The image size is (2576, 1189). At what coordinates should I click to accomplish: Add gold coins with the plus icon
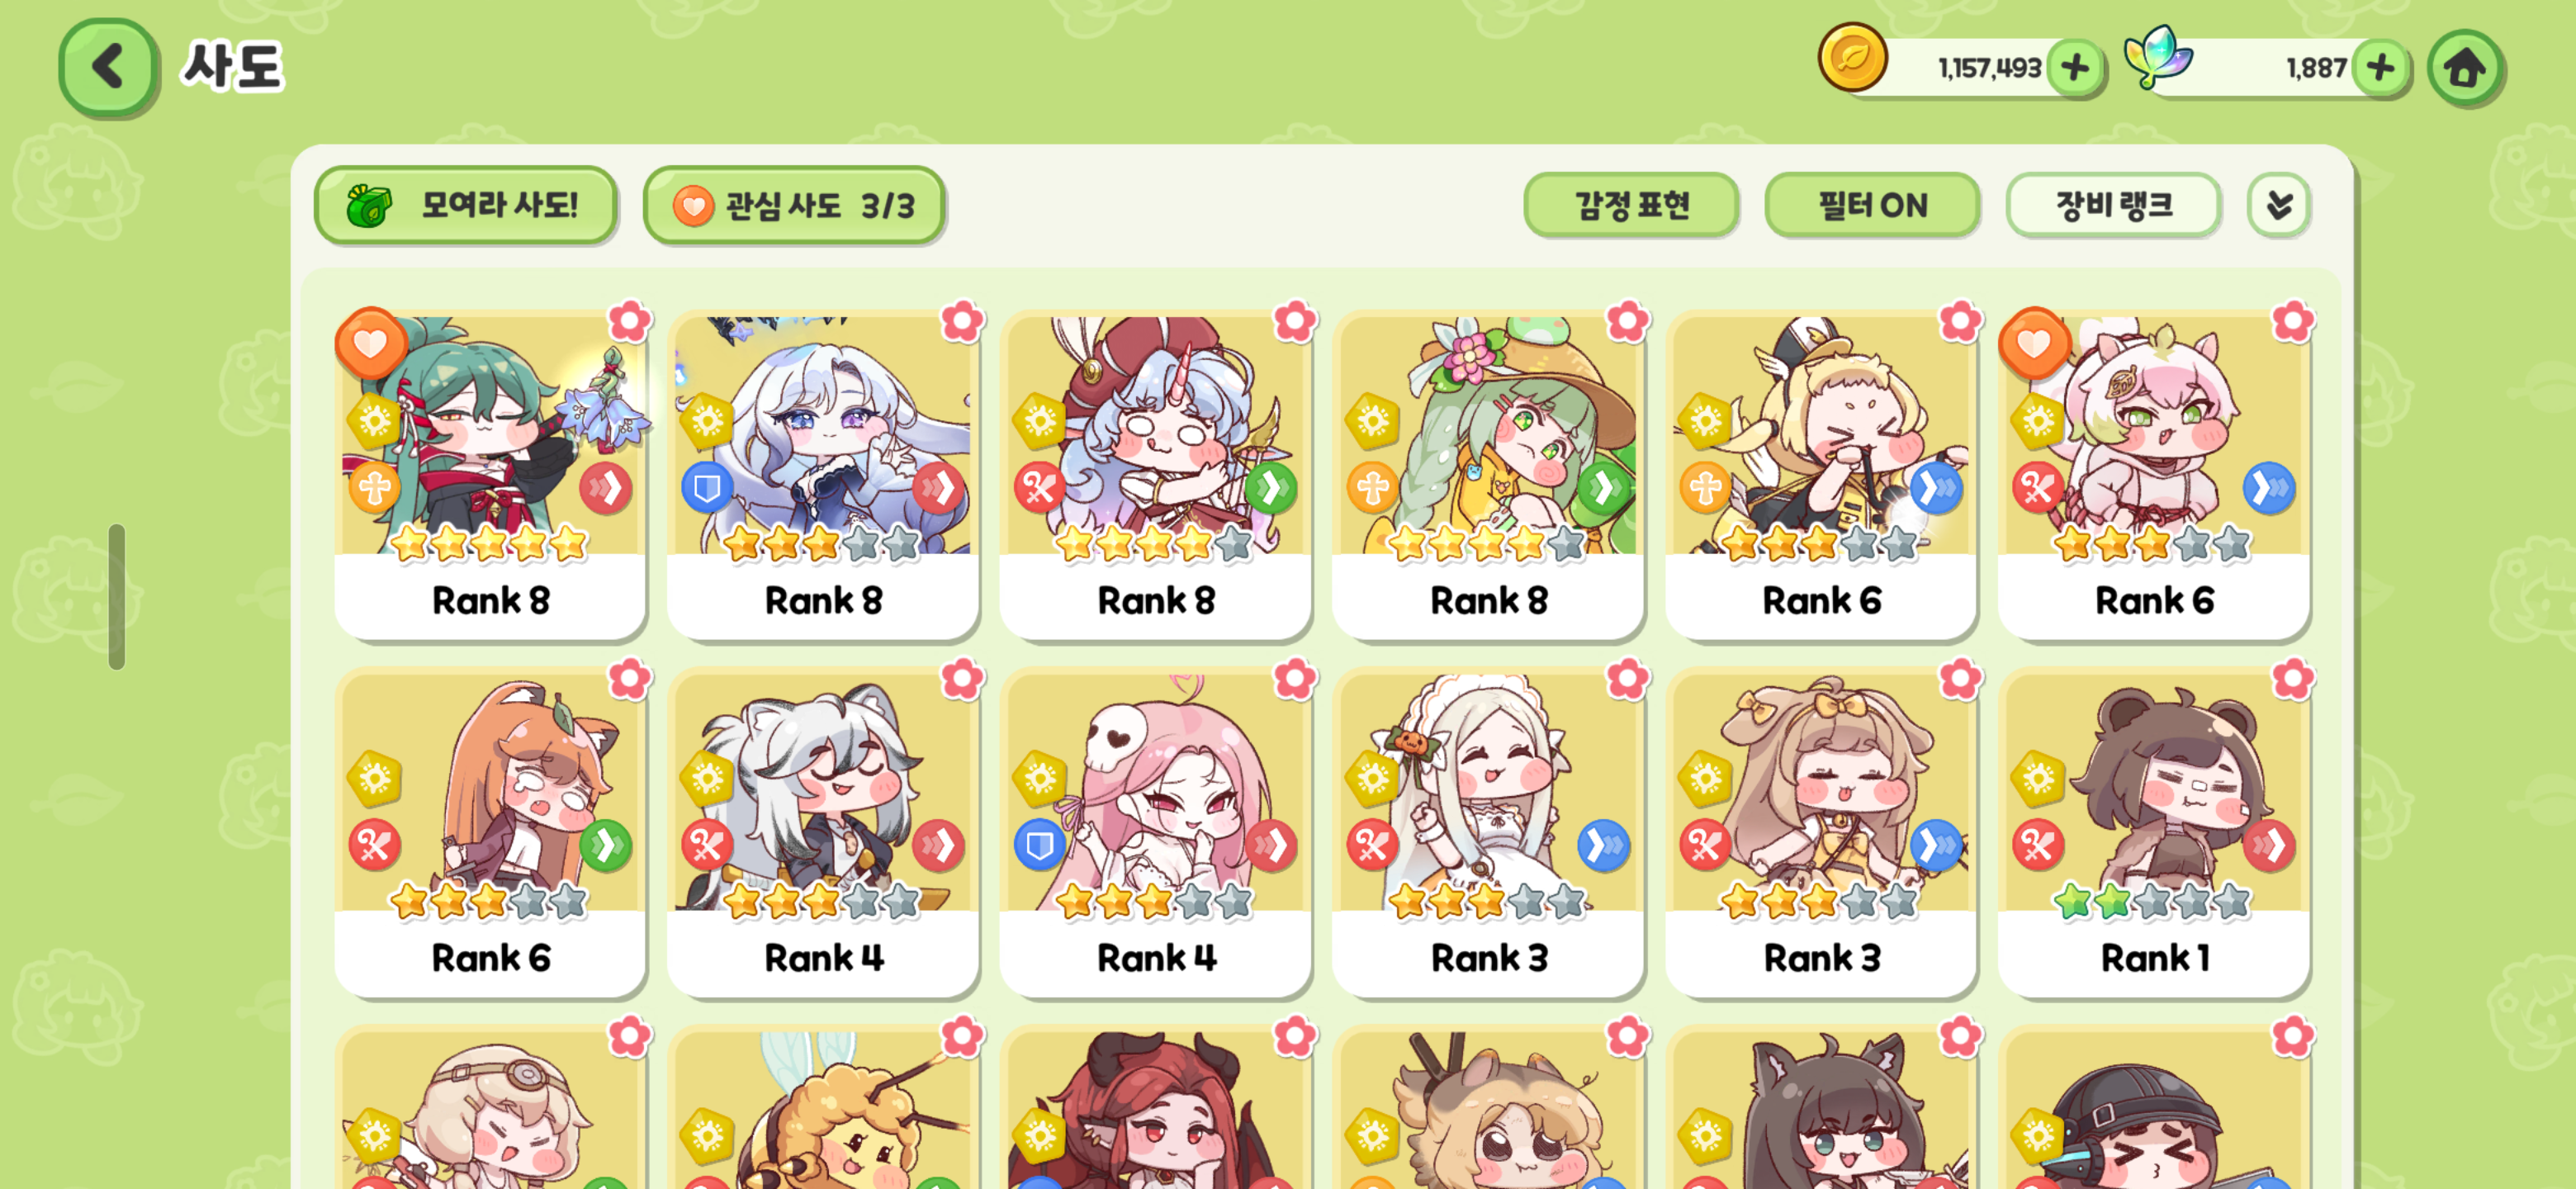(x=2075, y=68)
